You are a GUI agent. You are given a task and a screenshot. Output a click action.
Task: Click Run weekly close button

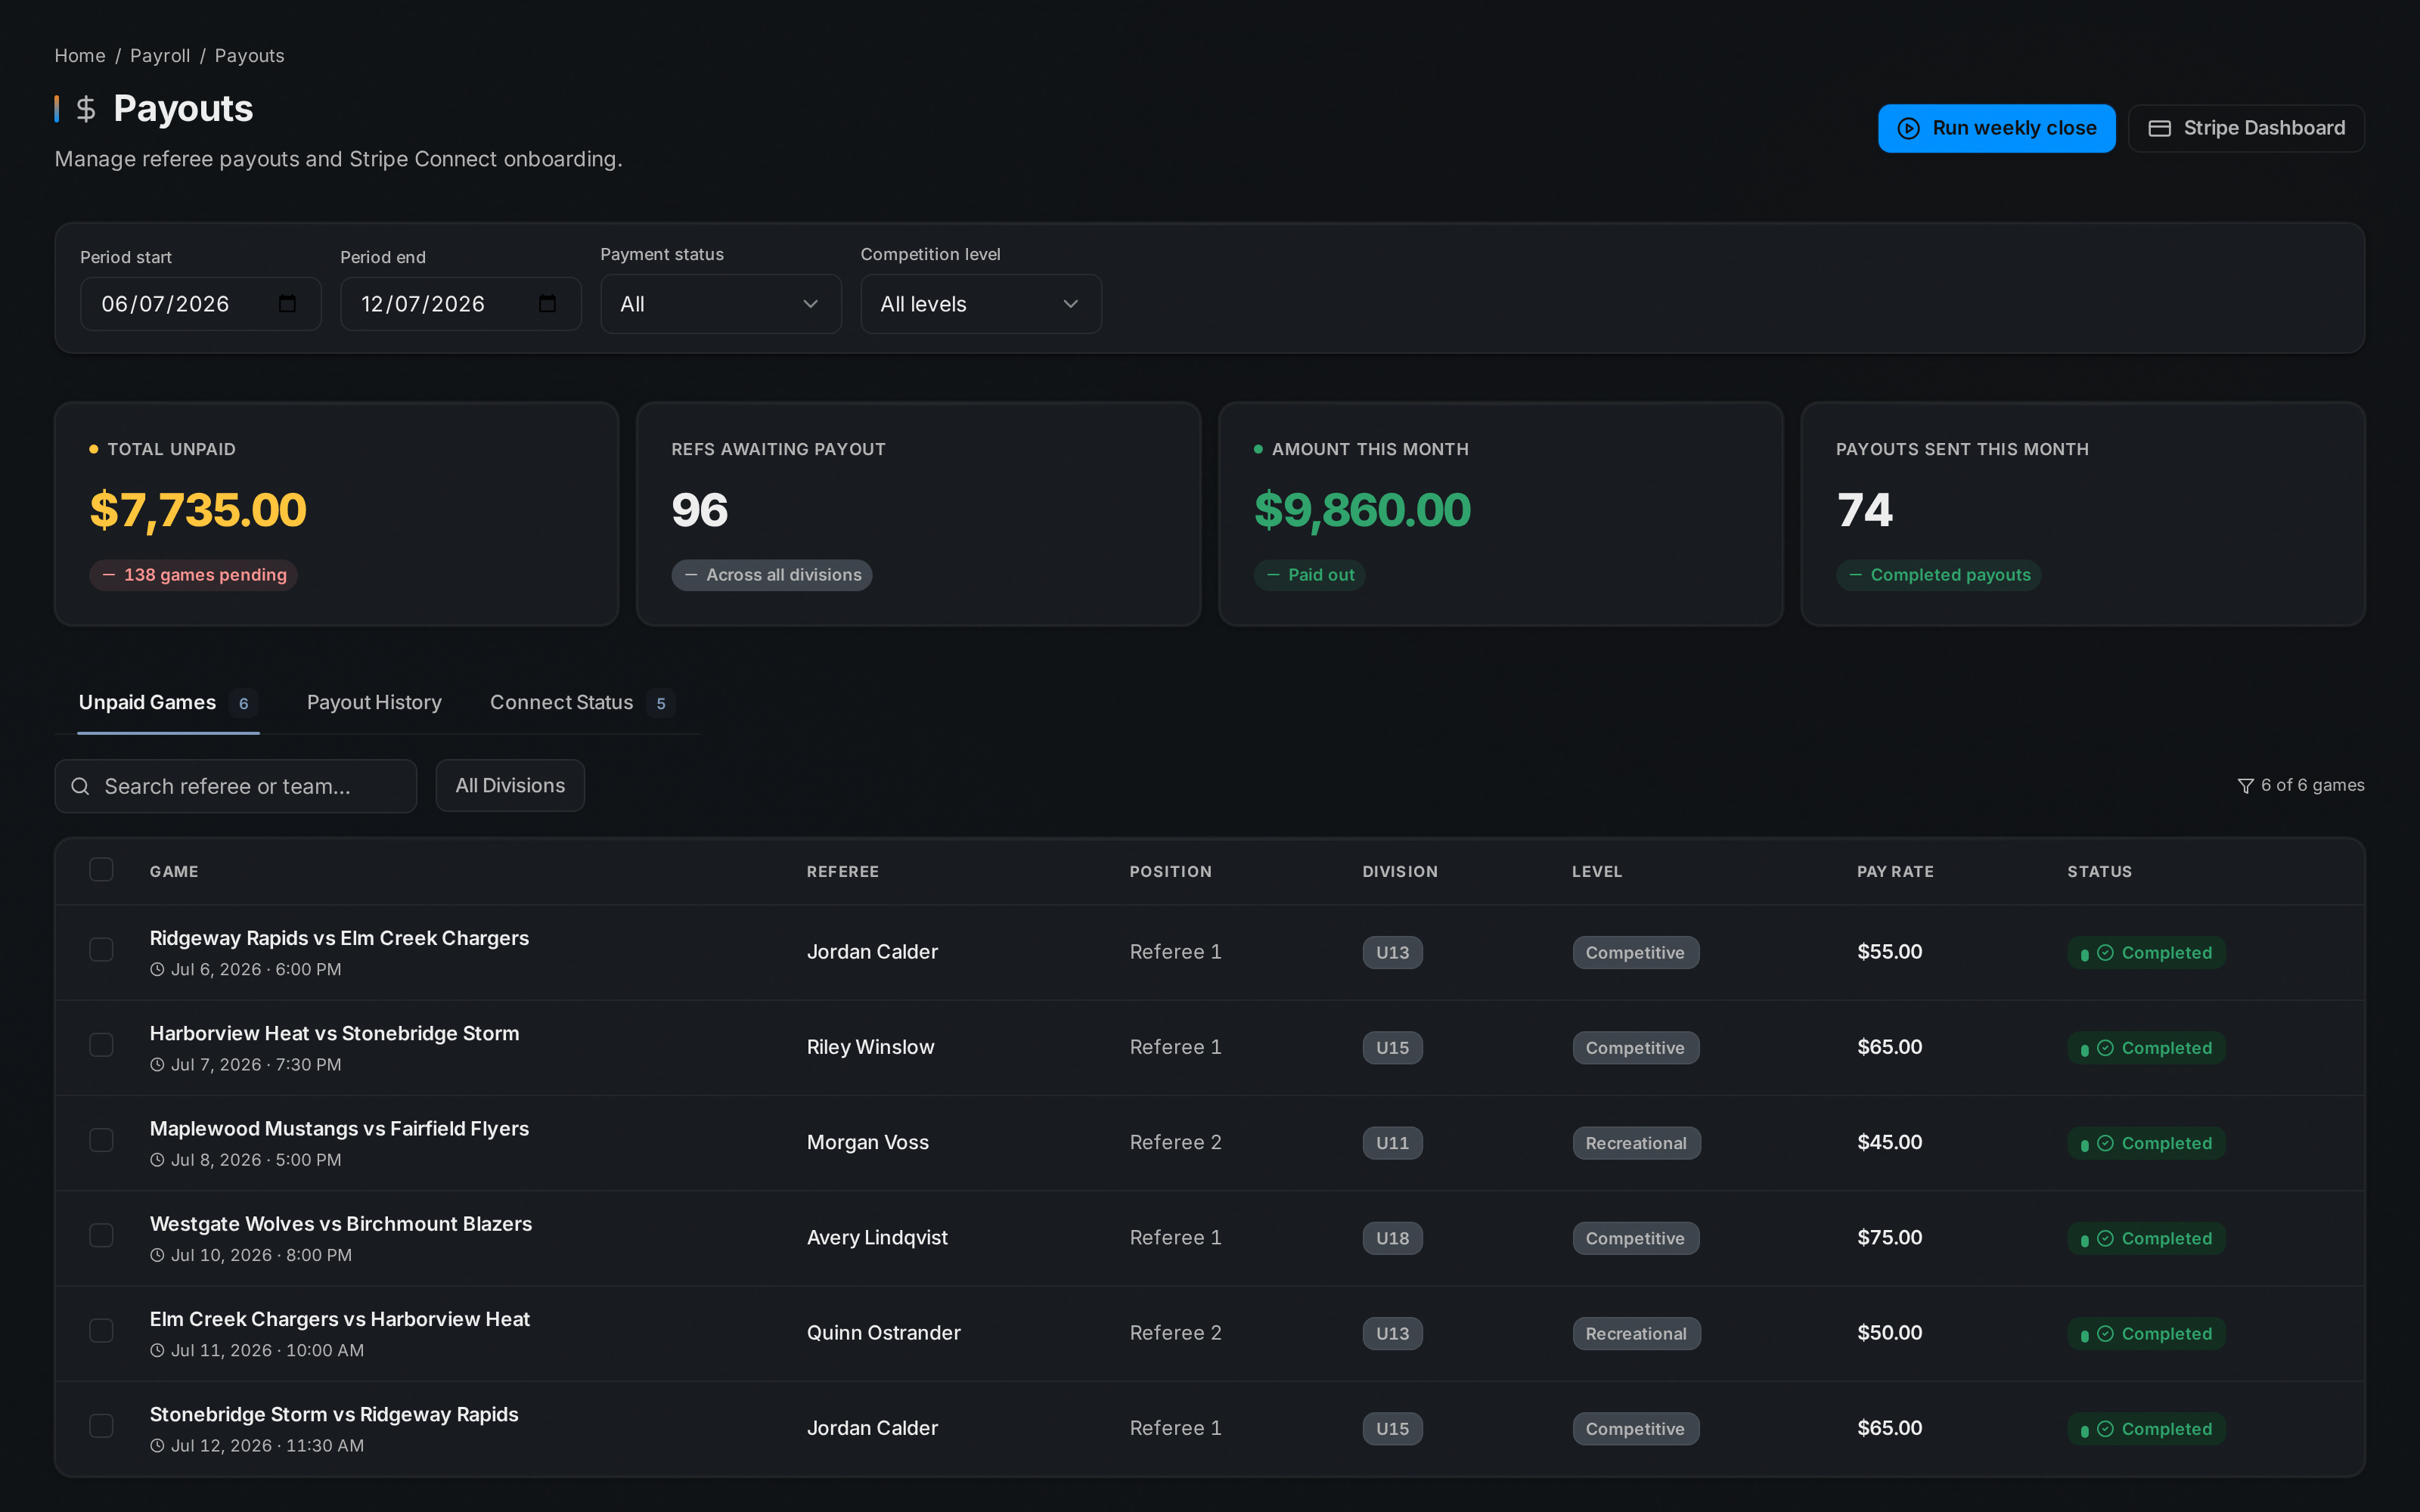click(x=1996, y=128)
